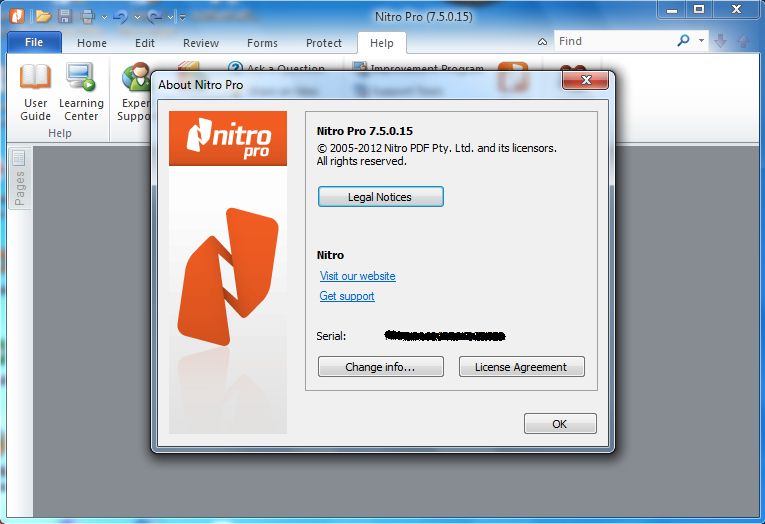Open a file with the folder icon

[43, 17]
